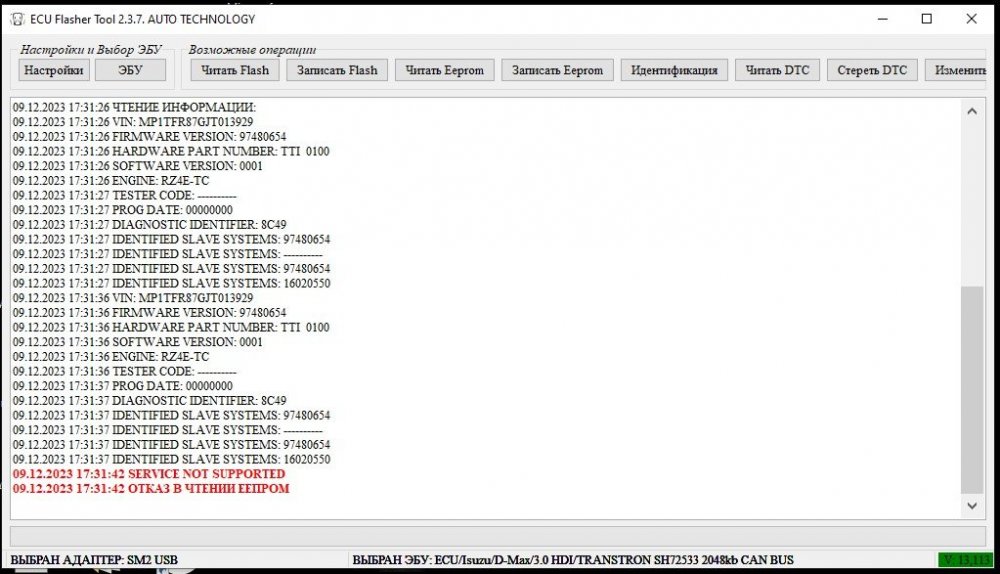Click the partially visible Изменить button
This screenshot has width=1000, height=574.
957,70
